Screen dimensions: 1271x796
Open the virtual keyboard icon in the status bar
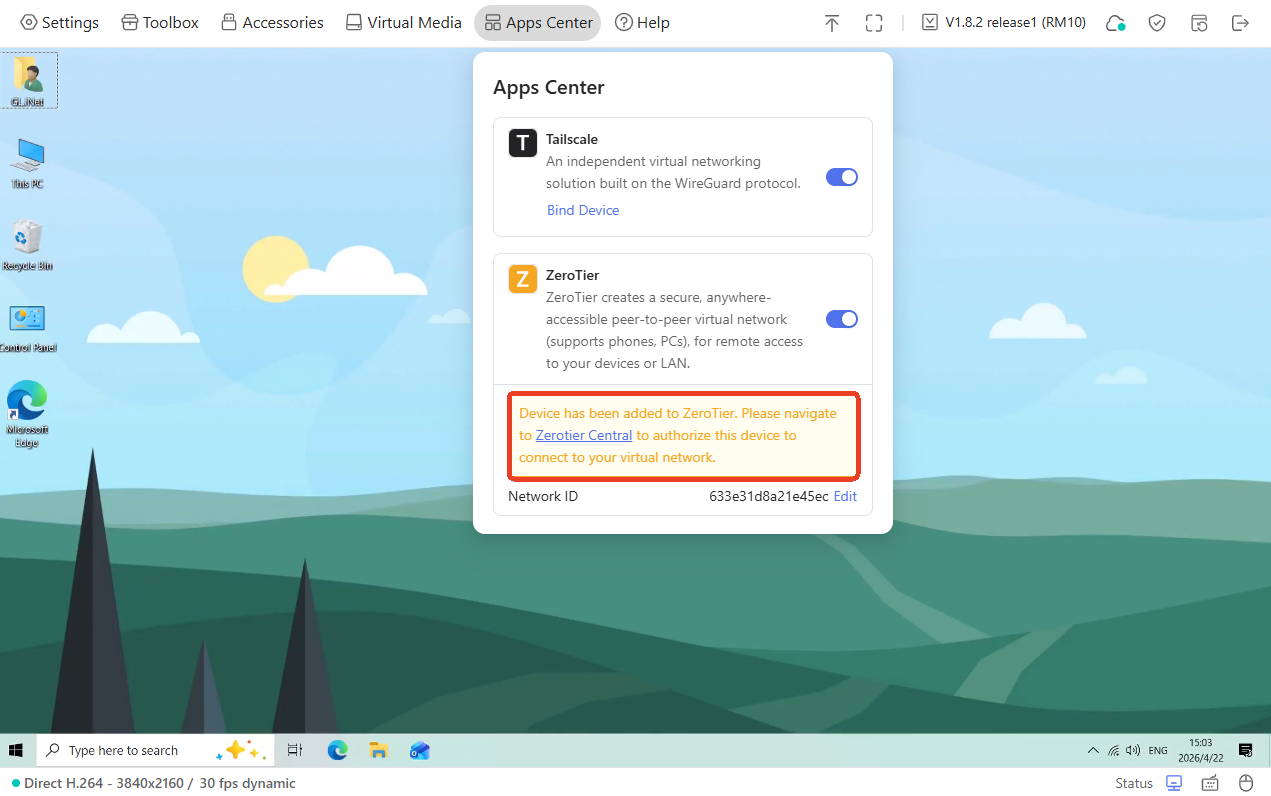(x=1209, y=783)
